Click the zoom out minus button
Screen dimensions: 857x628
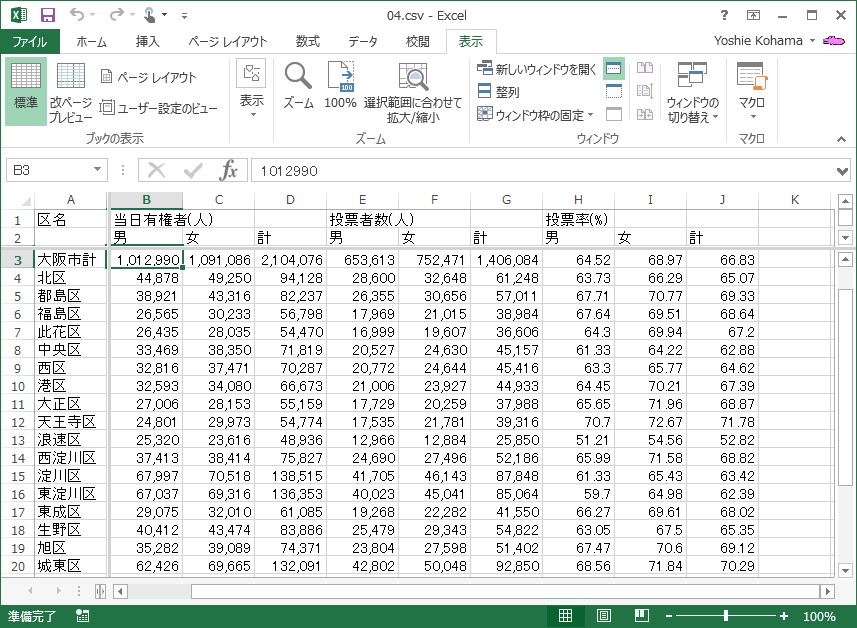[668, 617]
